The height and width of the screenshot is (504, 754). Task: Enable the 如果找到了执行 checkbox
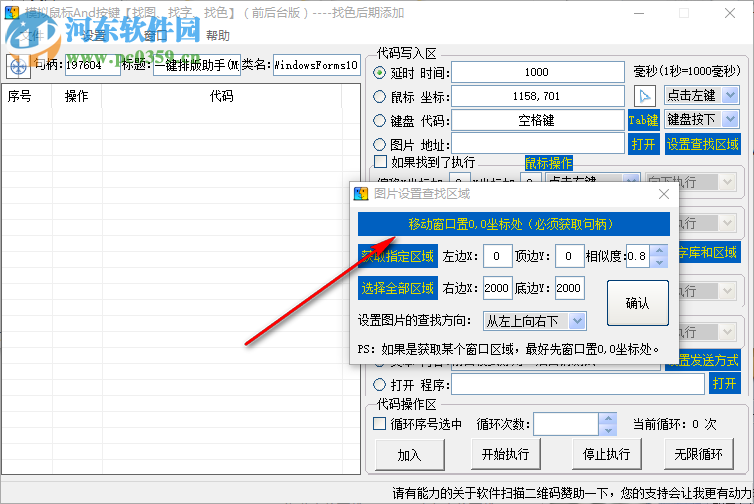click(x=380, y=162)
